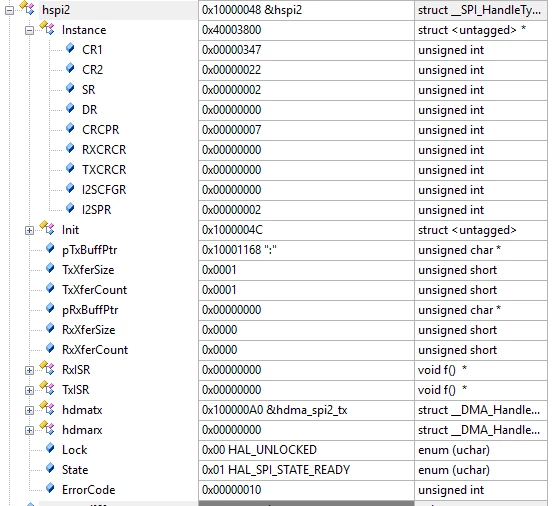Expand the hdmarx handle node
Screen dimensions: 554x506
[30, 430]
